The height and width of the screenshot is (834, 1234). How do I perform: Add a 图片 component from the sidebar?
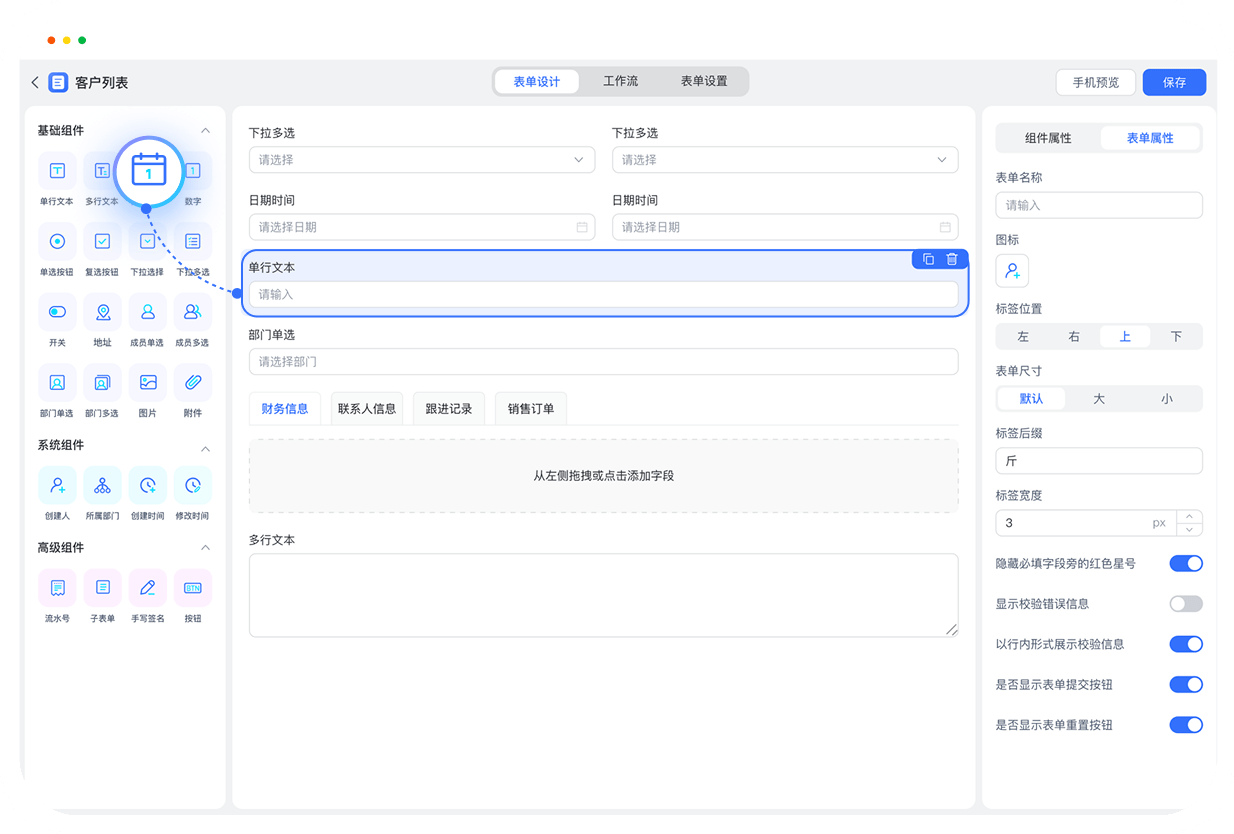coord(147,382)
